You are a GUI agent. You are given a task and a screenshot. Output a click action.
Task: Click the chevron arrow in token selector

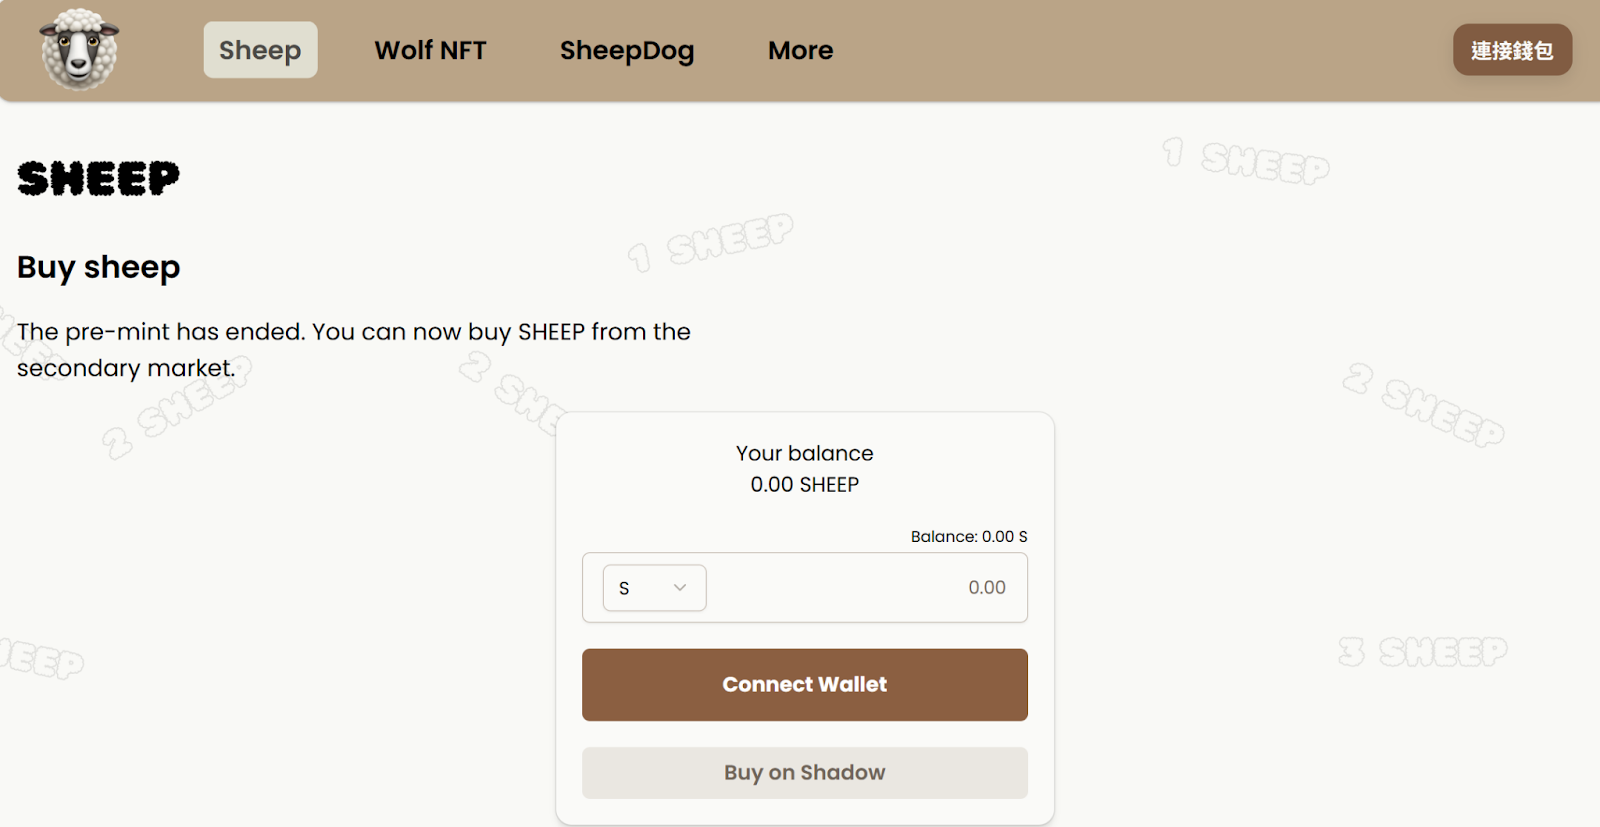(680, 588)
